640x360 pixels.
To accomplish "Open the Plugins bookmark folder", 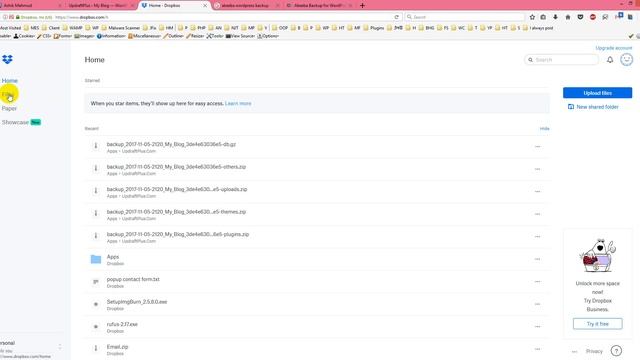I will point(374,28).
